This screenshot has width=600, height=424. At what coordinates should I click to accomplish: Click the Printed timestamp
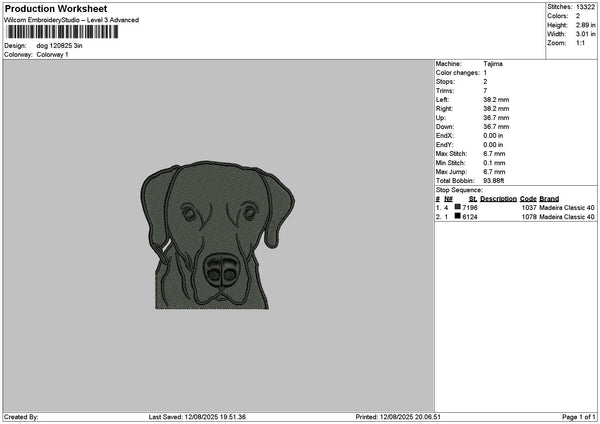point(398,417)
